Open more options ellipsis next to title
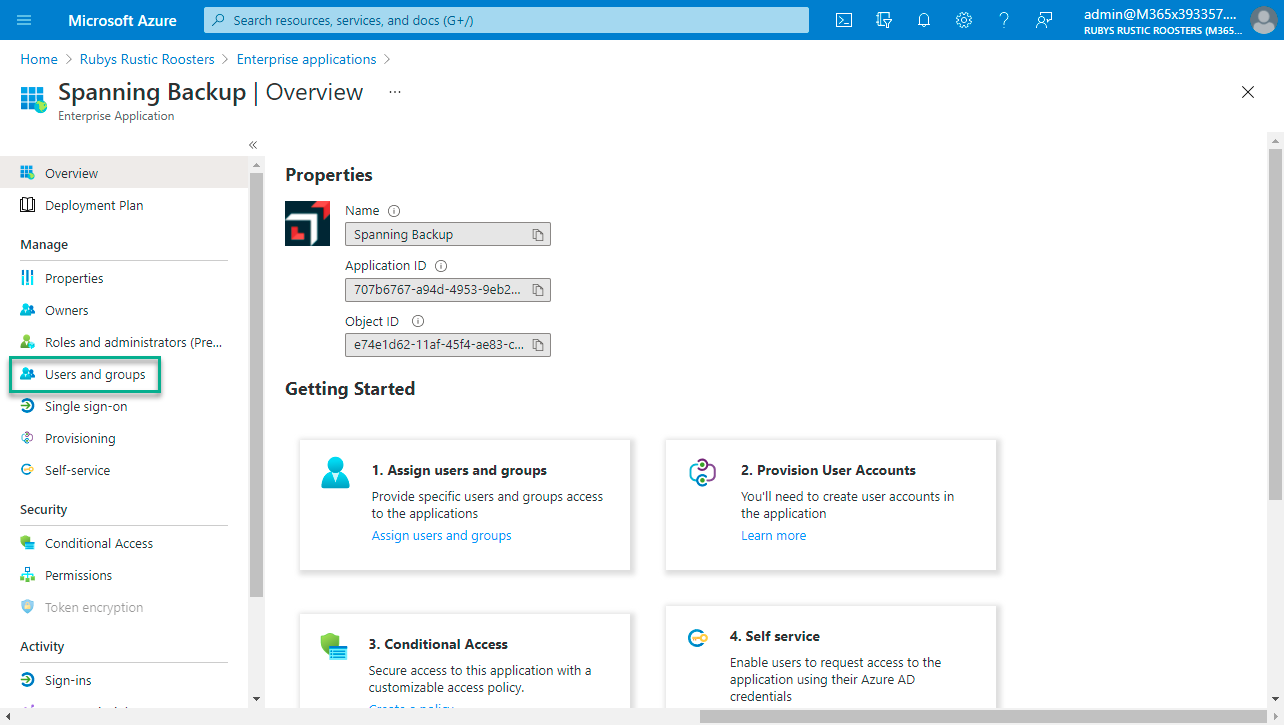 click(x=395, y=92)
